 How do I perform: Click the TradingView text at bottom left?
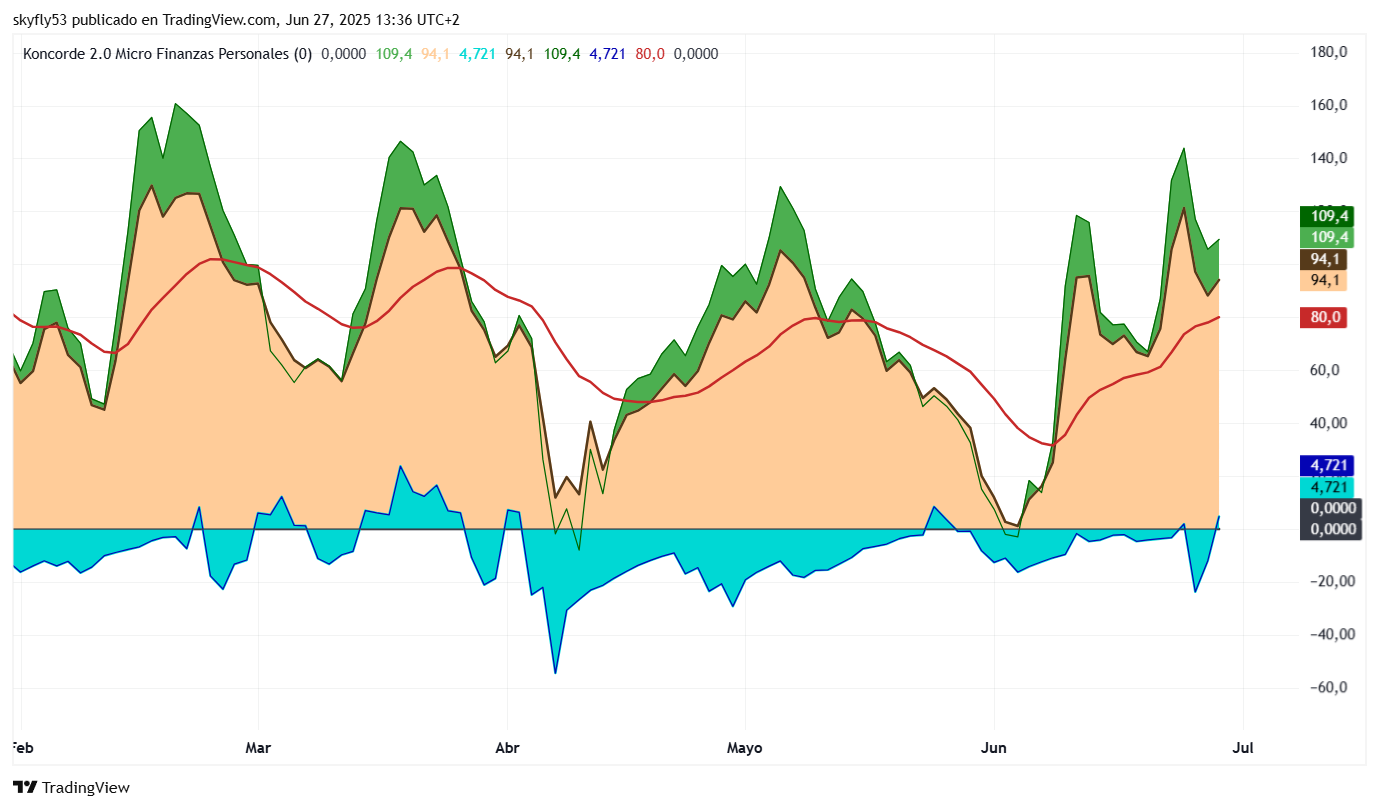coord(86,788)
